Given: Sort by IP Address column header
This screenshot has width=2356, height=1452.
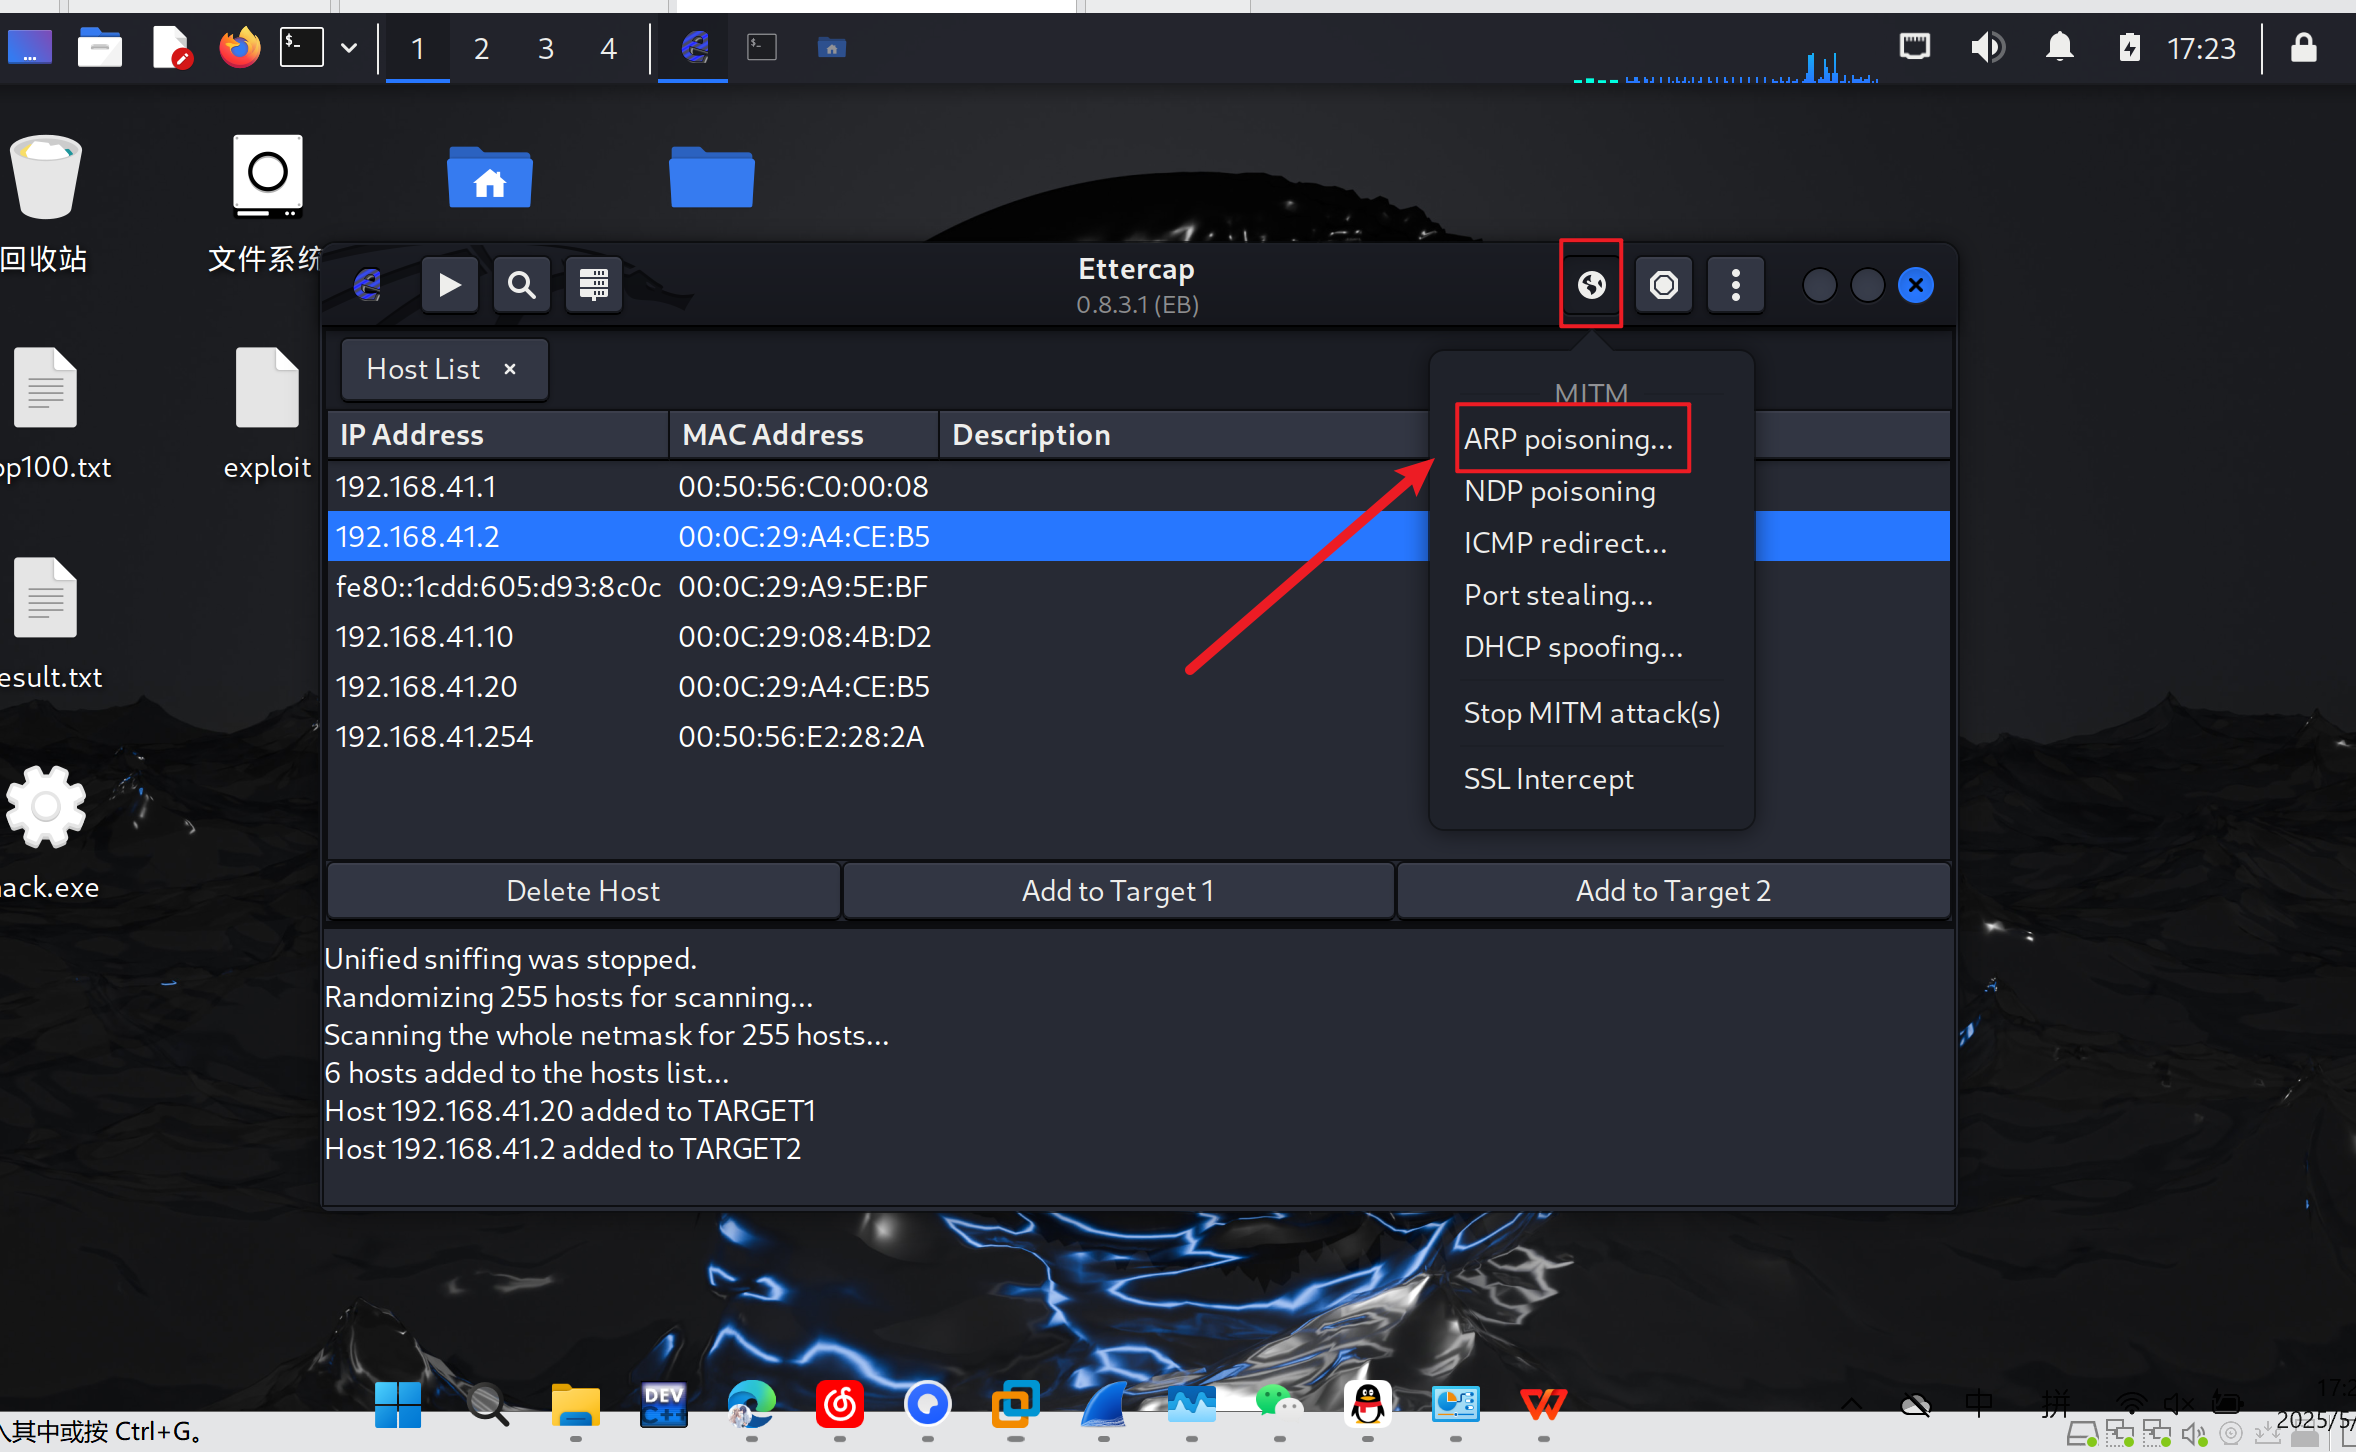Looking at the screenshot, I should coord(497,435).
